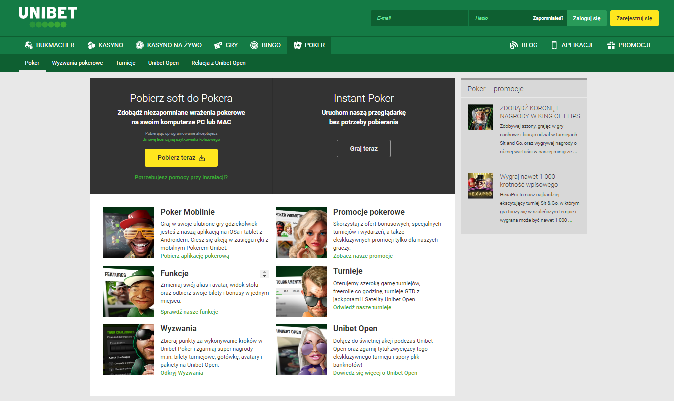Open the Blog menu item
The image size is (674, 401).
coord(524,45)
